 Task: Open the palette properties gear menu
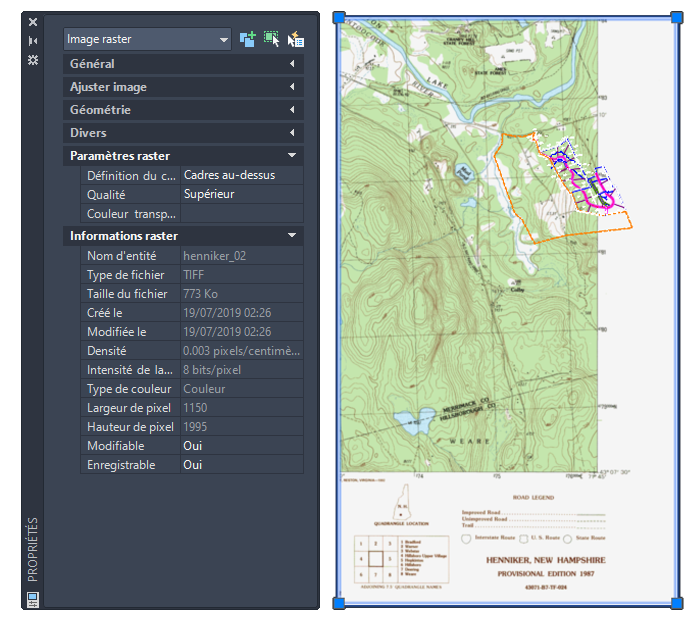[x=33, y=60]
